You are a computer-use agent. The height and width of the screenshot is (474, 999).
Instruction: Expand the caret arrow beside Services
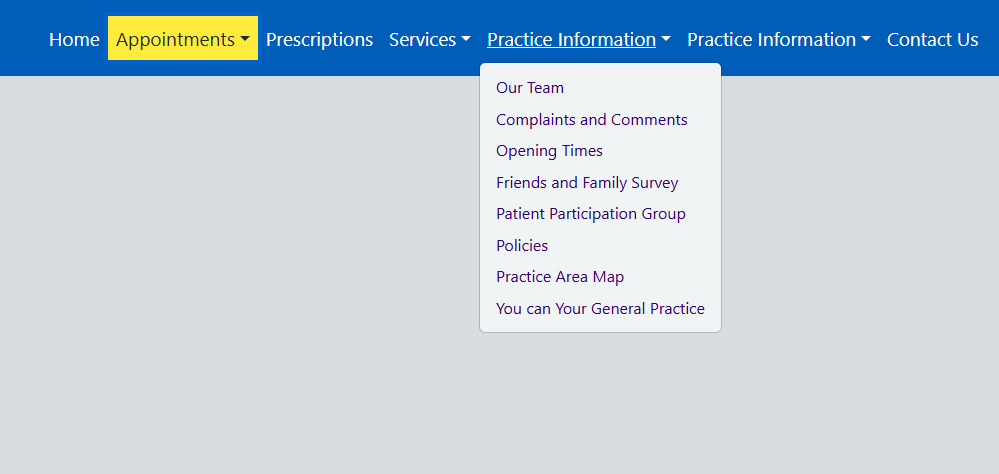click(x=466, y=40)
